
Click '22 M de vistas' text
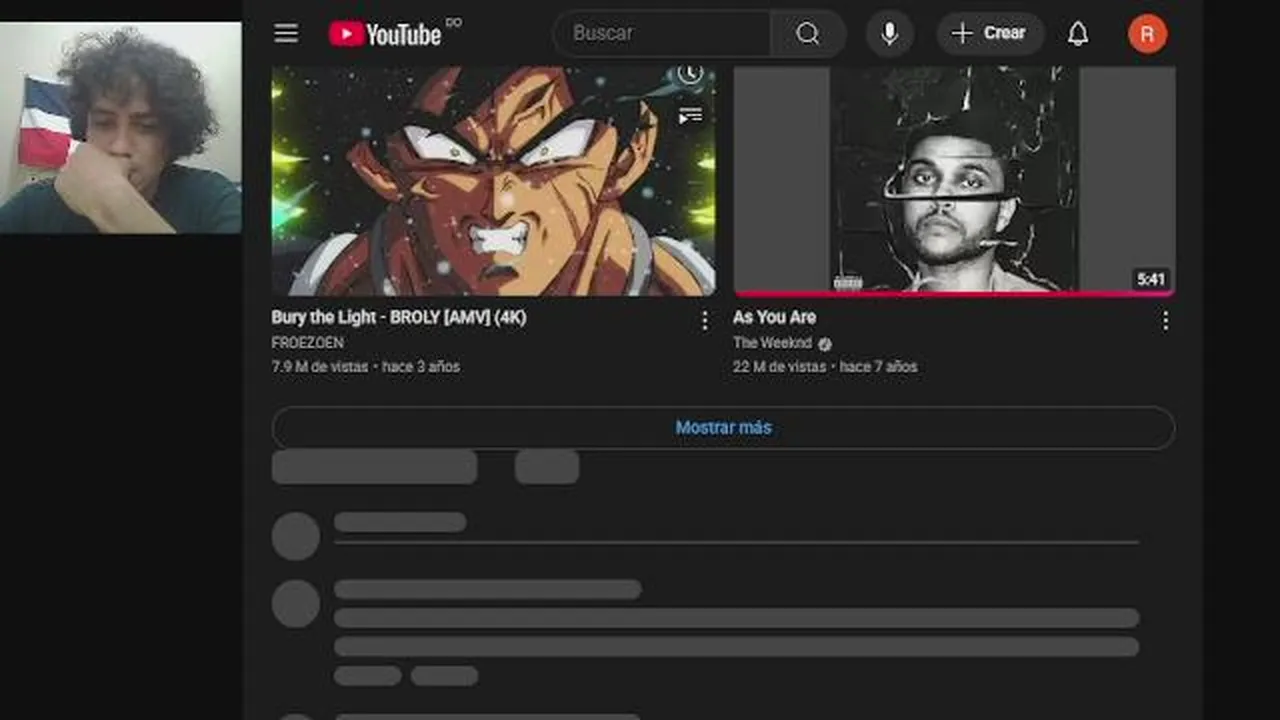click(779, 367)
